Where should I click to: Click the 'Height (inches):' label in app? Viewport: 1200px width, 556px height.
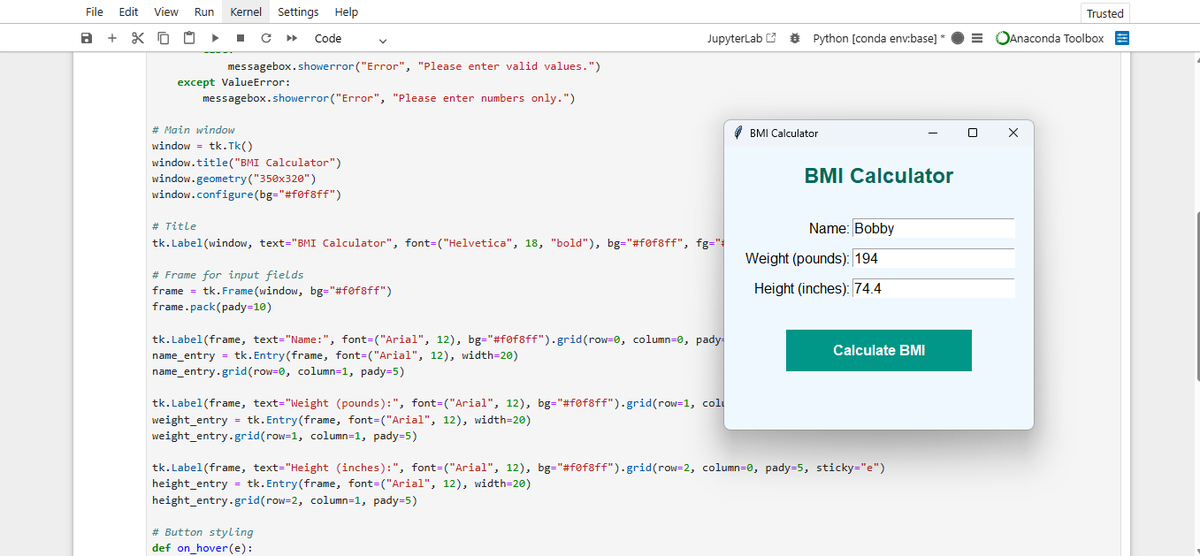click(x=802, y=289)
